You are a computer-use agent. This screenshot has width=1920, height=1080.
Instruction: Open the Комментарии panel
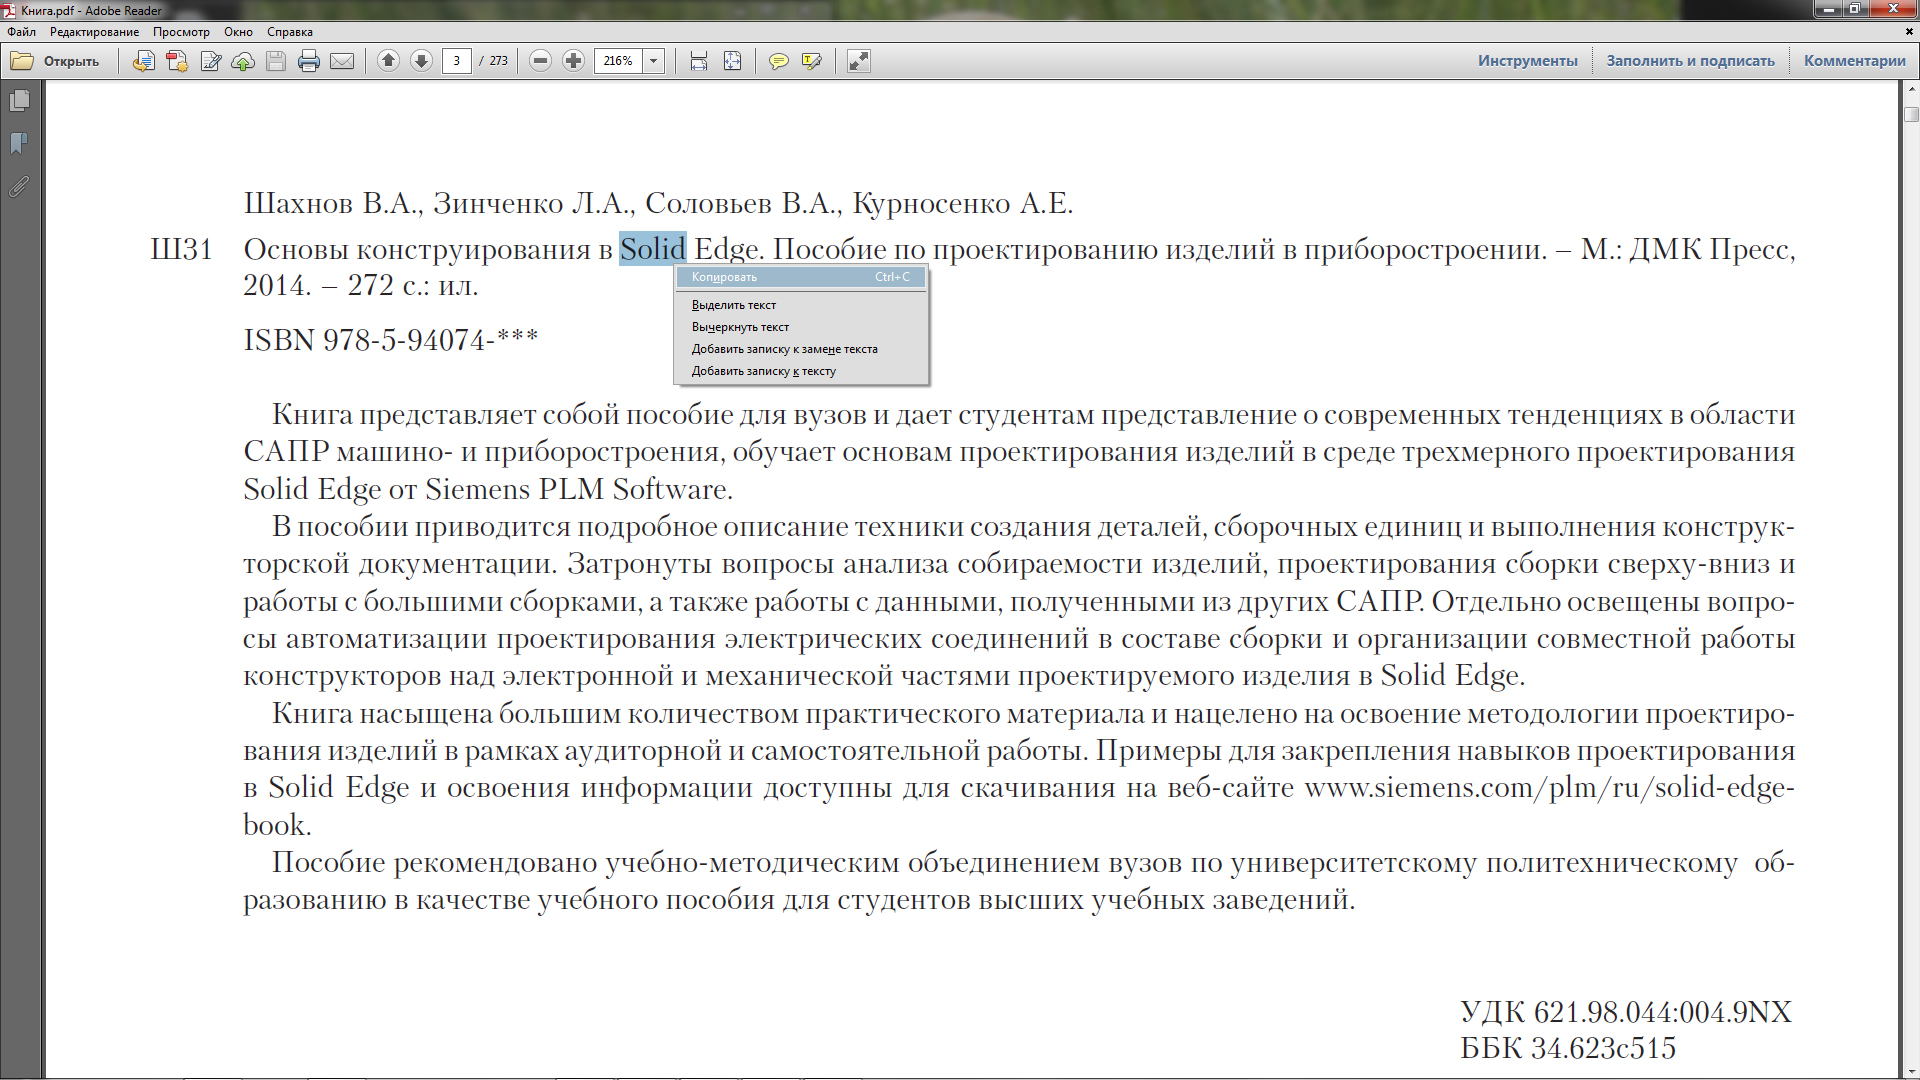point(1855,61)
